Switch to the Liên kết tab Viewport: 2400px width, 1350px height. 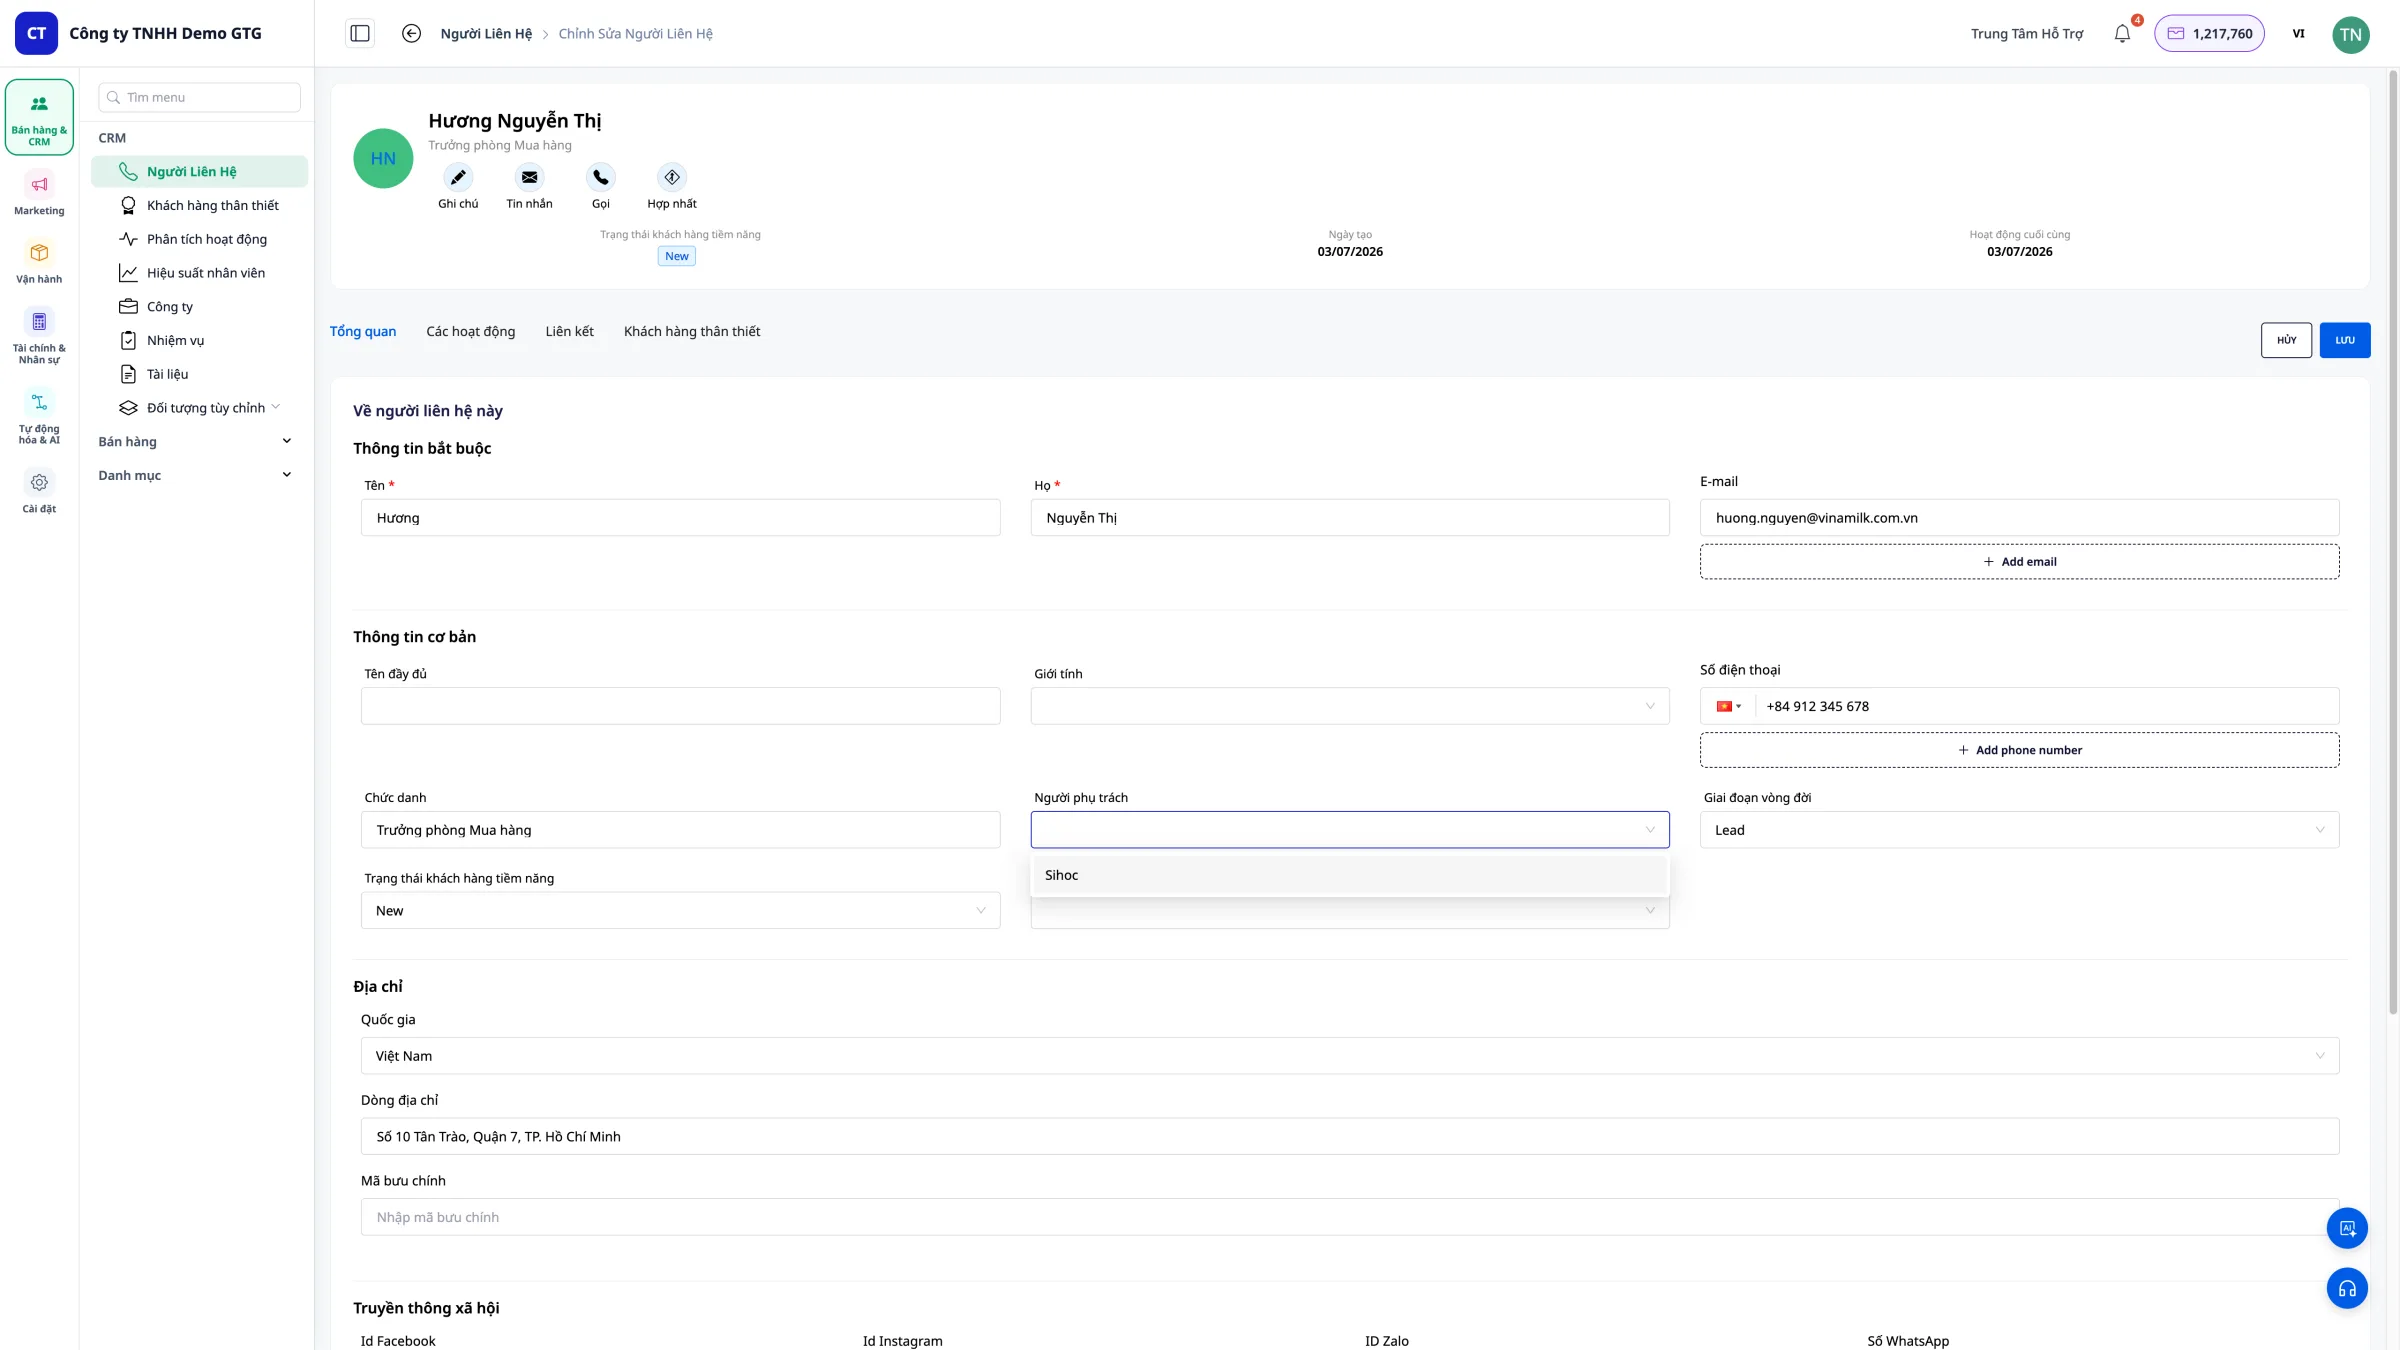pyautogui.click(x=570, y=331)
